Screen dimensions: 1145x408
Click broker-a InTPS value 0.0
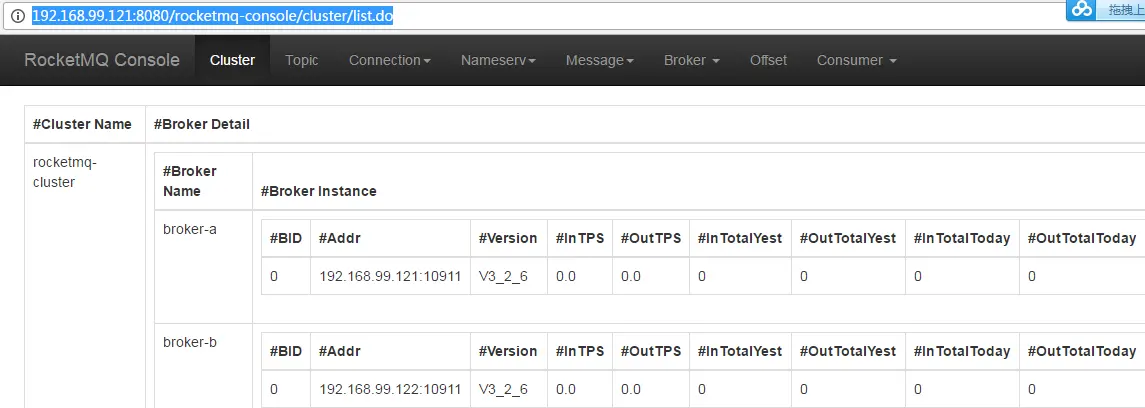click(x=564, y=277)
